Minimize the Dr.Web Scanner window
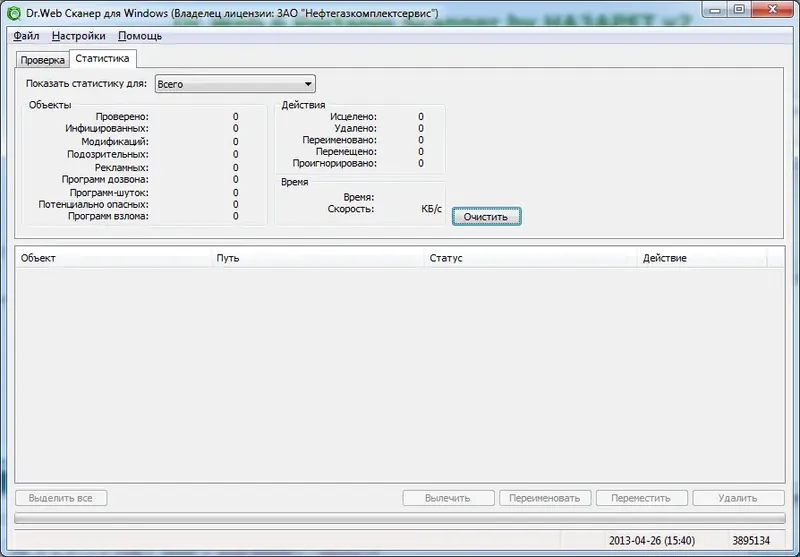Image resolution: width=800 pixels, height=557 pixels. pos(715,10)
